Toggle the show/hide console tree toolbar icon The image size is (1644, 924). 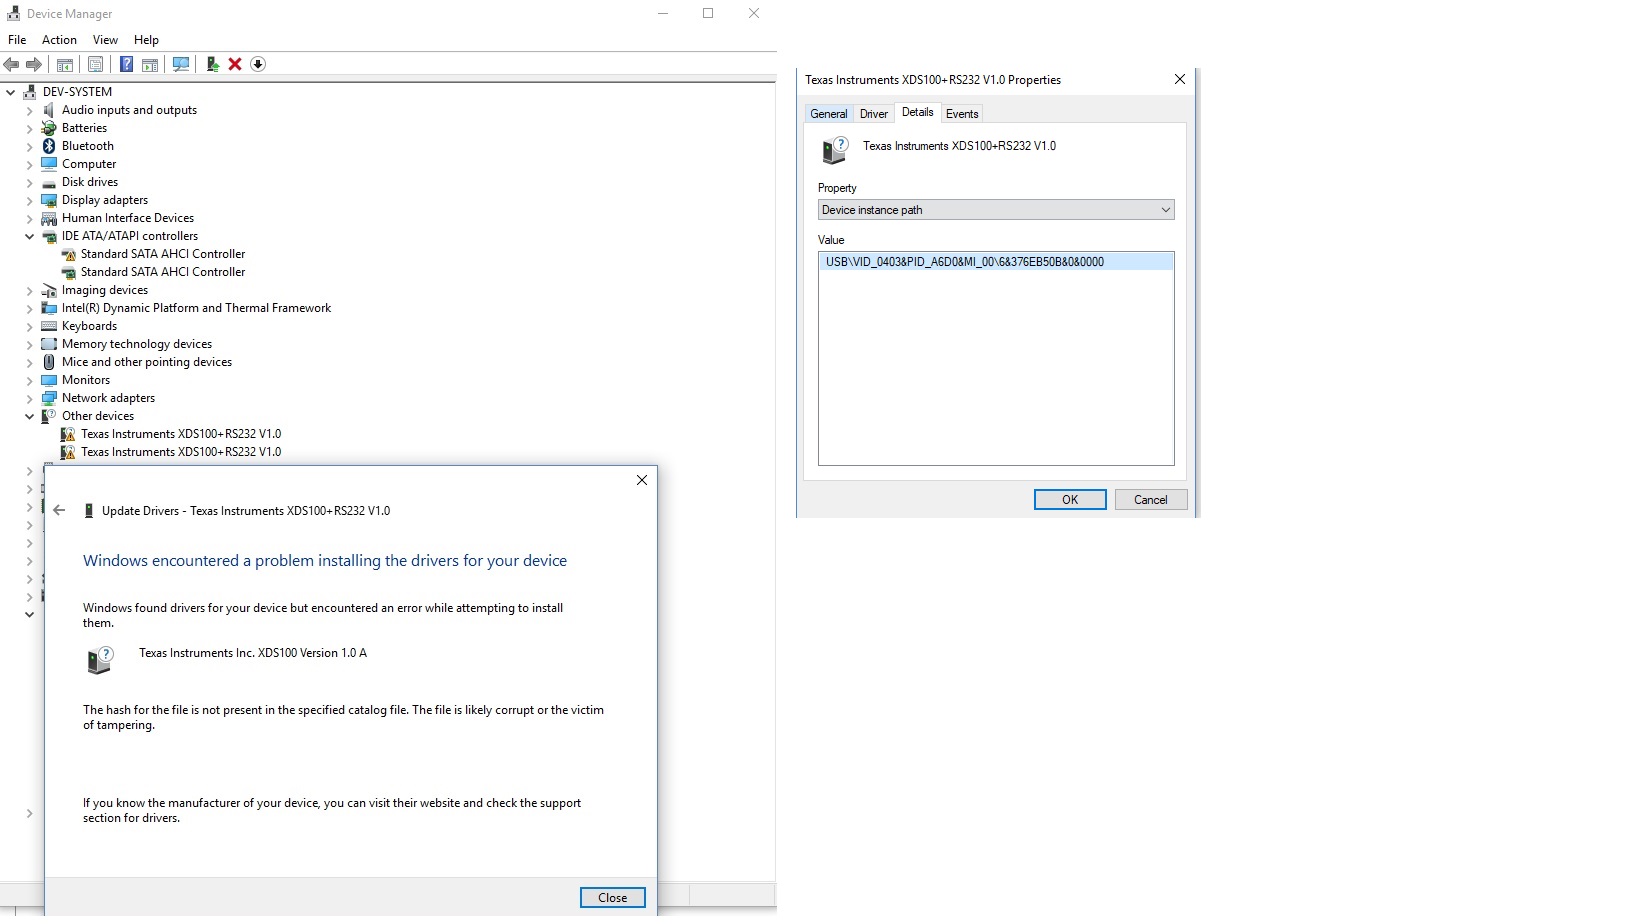(x=65, y=64)
